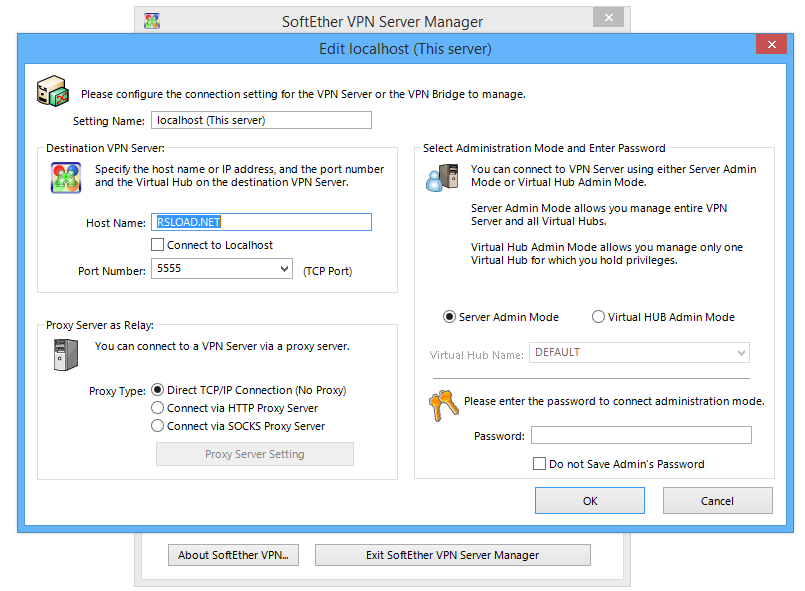Image resolution: width=805 pixels, height=591 pixels.
Task: Click the "Proxy Server as Relay:" group label
Action: click(x=100, y=326)
